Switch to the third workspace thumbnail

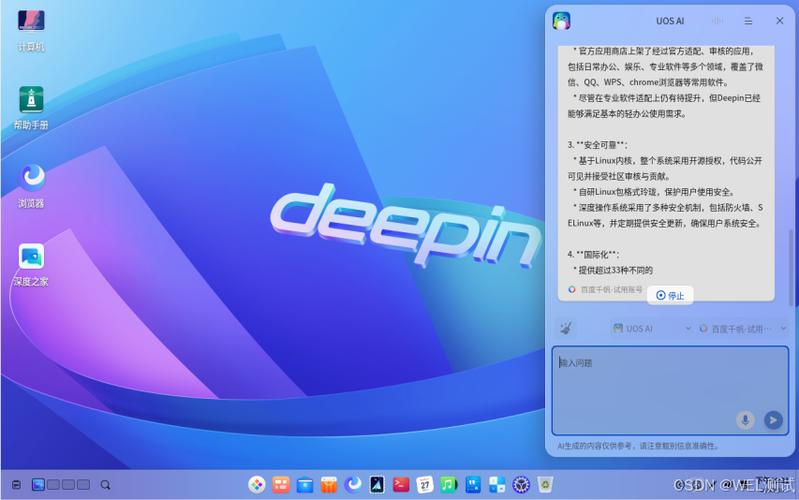tap(68, 484)
